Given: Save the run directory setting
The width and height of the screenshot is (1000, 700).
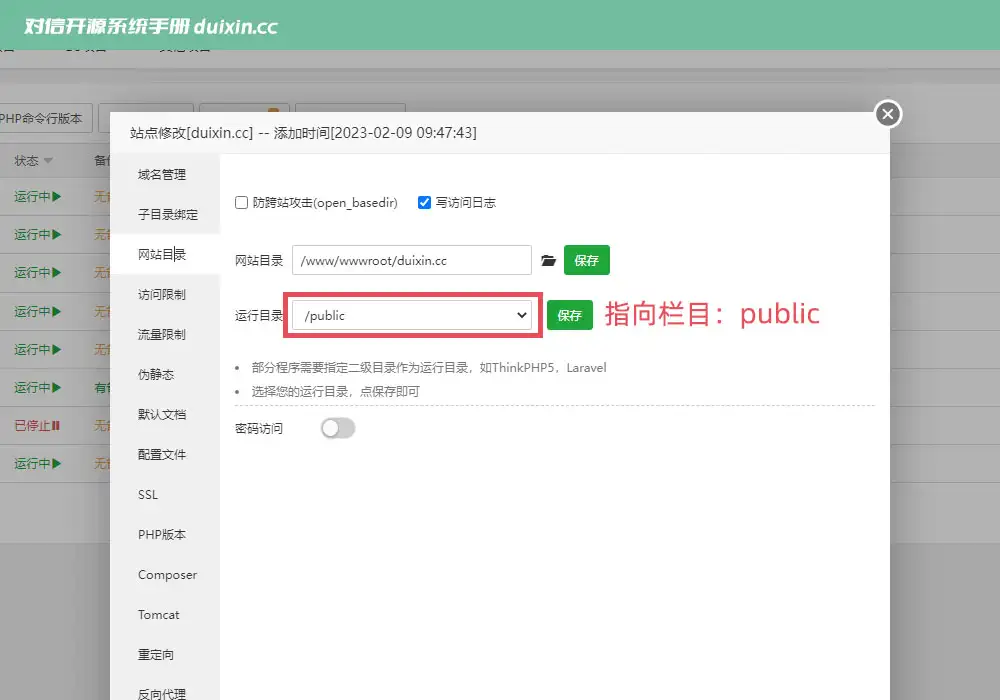Looking at the screenshot, I should coord(569,315).
